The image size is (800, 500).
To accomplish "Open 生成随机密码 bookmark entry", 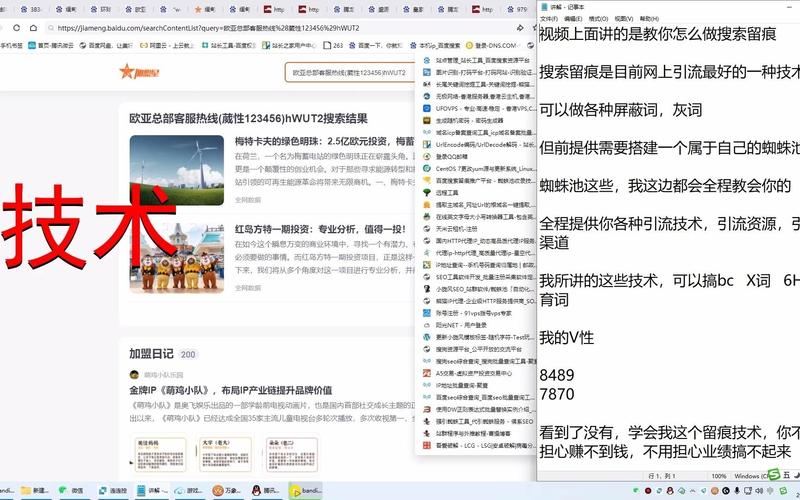I will [x=463, y=120].
